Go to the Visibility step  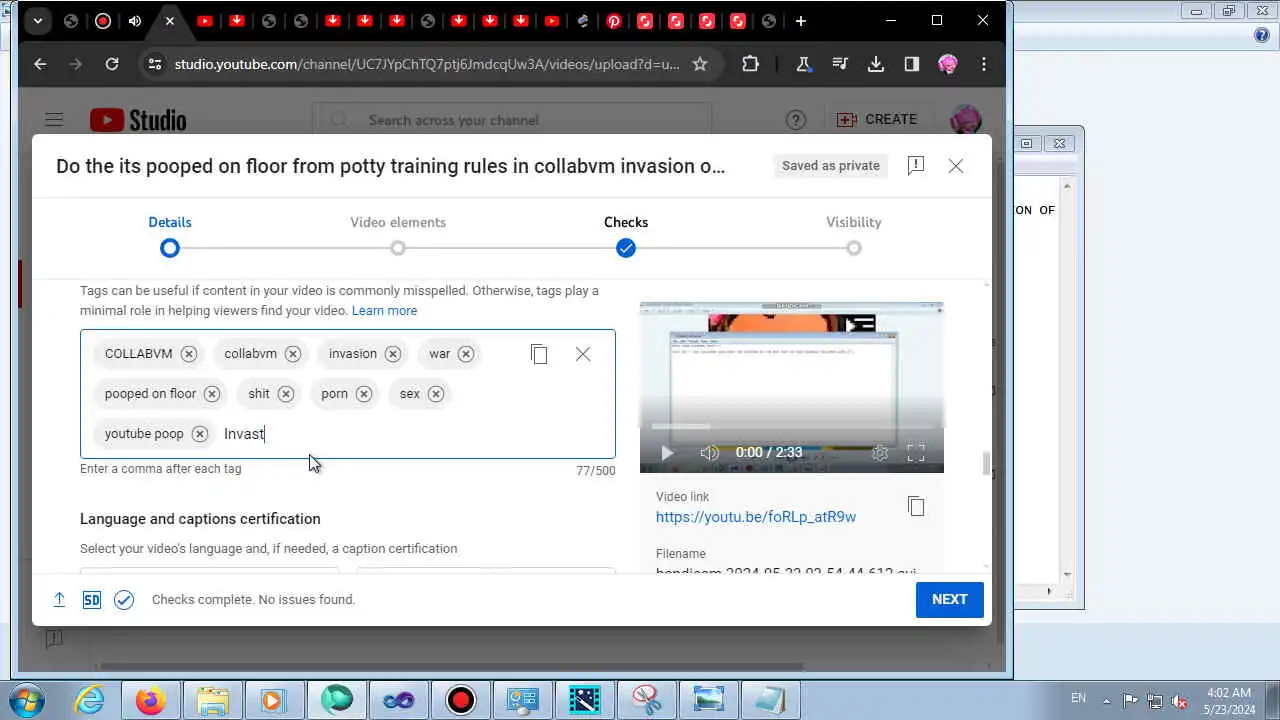coord(854,236)
